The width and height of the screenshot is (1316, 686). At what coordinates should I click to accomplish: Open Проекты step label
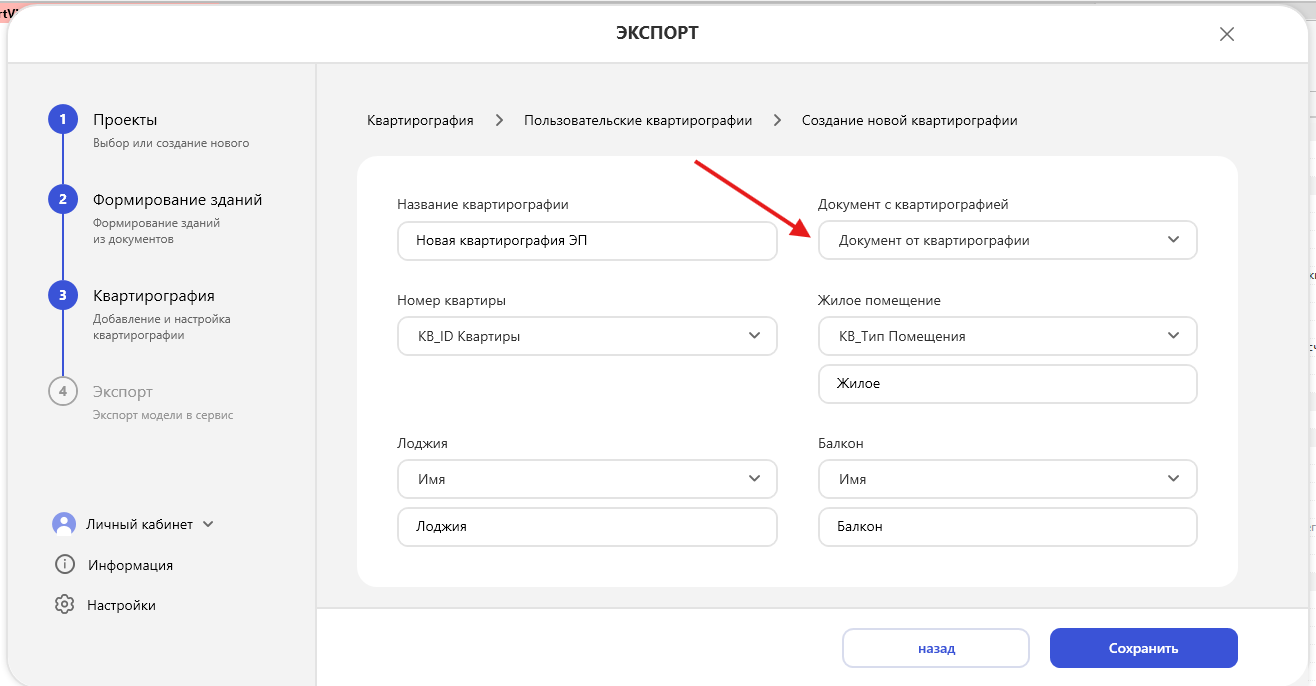coord(125,119)
